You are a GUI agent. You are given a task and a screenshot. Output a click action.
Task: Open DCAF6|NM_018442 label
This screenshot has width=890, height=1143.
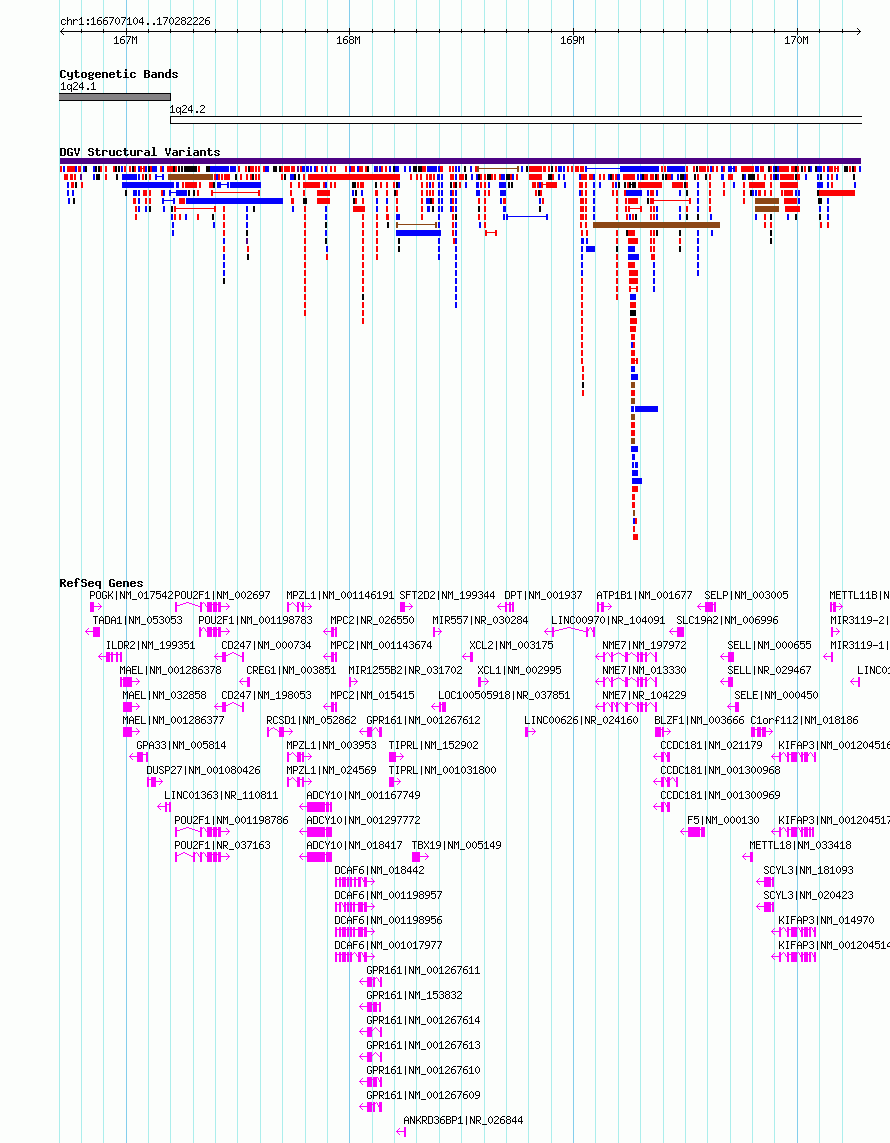(x=379, y=870)
